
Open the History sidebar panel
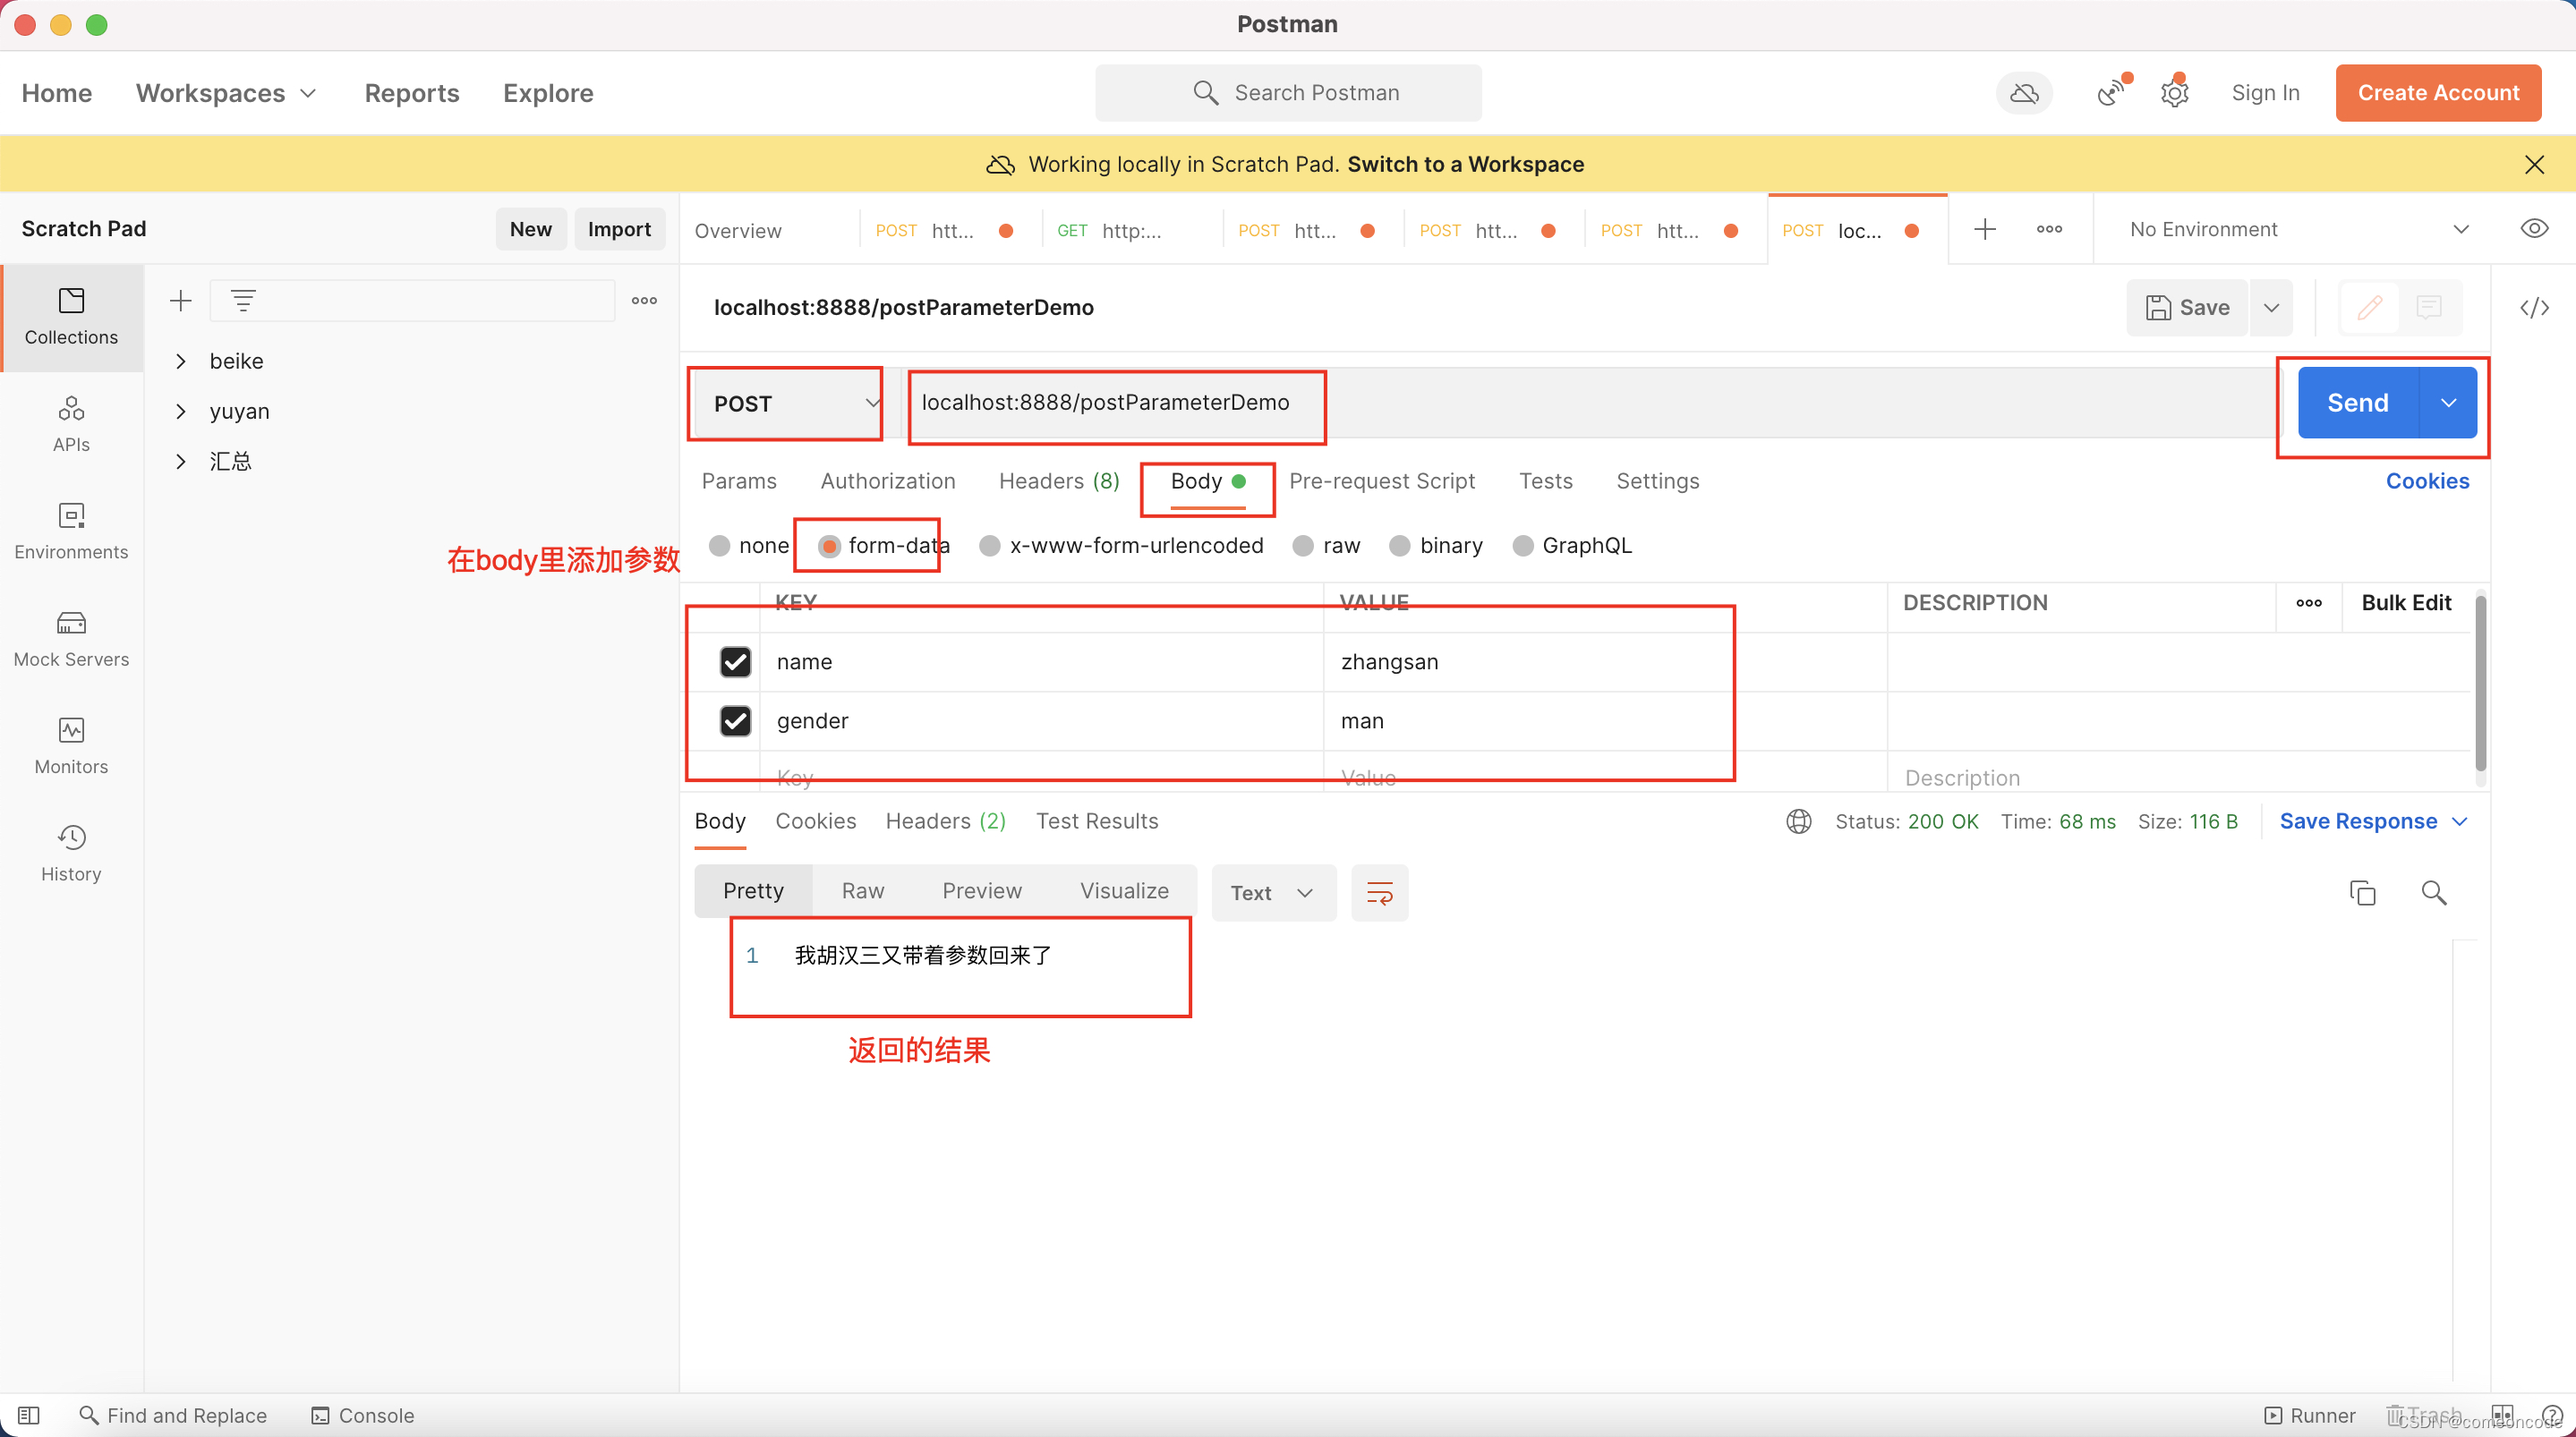pos(71,853)
